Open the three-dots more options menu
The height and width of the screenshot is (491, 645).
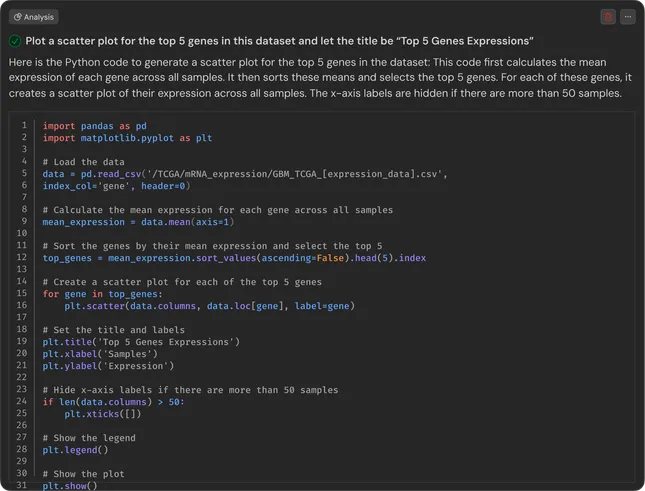[628, 17]
